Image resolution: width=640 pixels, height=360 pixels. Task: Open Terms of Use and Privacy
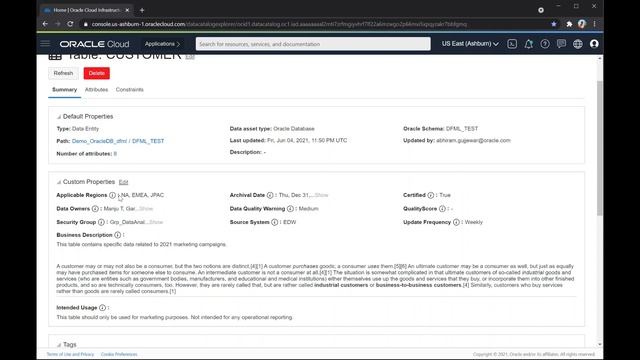click(x=70, y=354)
